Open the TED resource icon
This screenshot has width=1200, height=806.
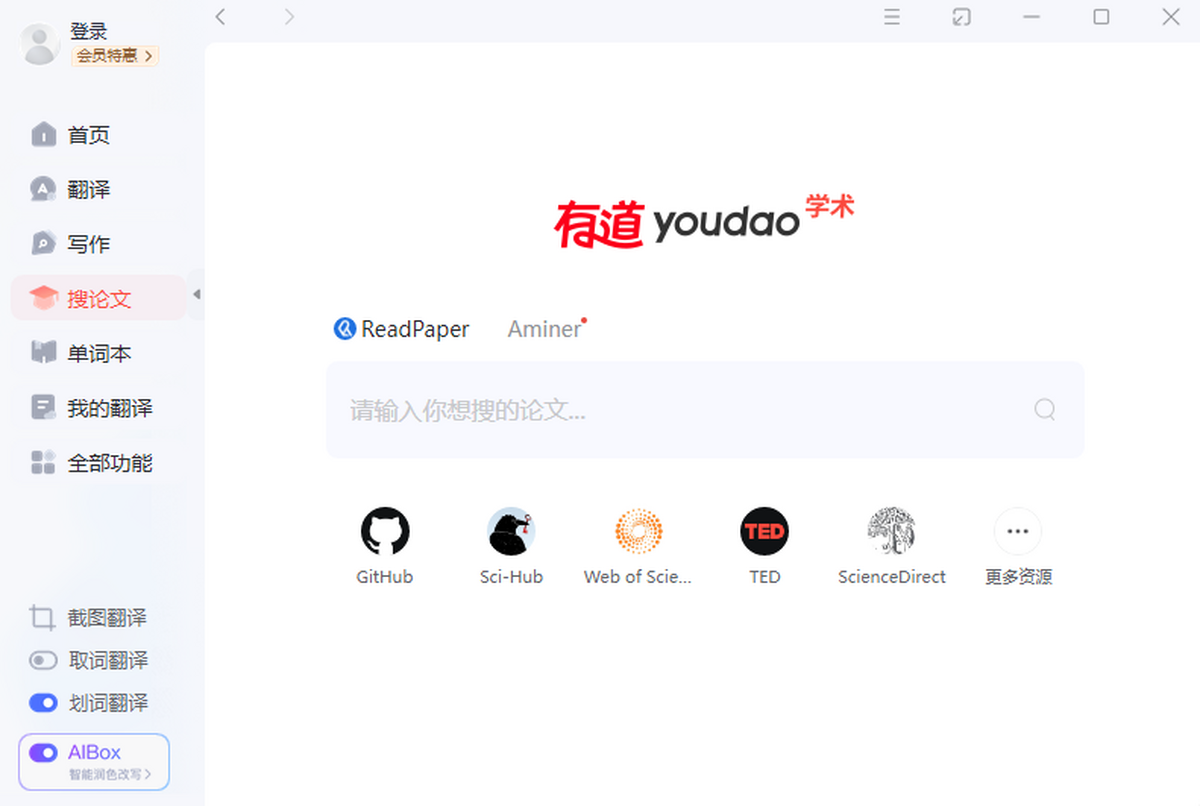pyautogui.click(x=764, y=532)
